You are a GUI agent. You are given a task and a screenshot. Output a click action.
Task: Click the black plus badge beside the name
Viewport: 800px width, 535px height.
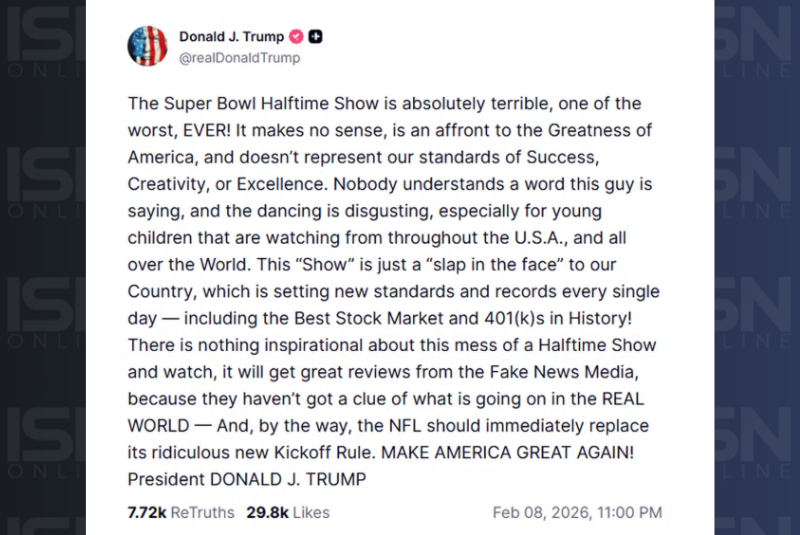[x=316, y=38]
